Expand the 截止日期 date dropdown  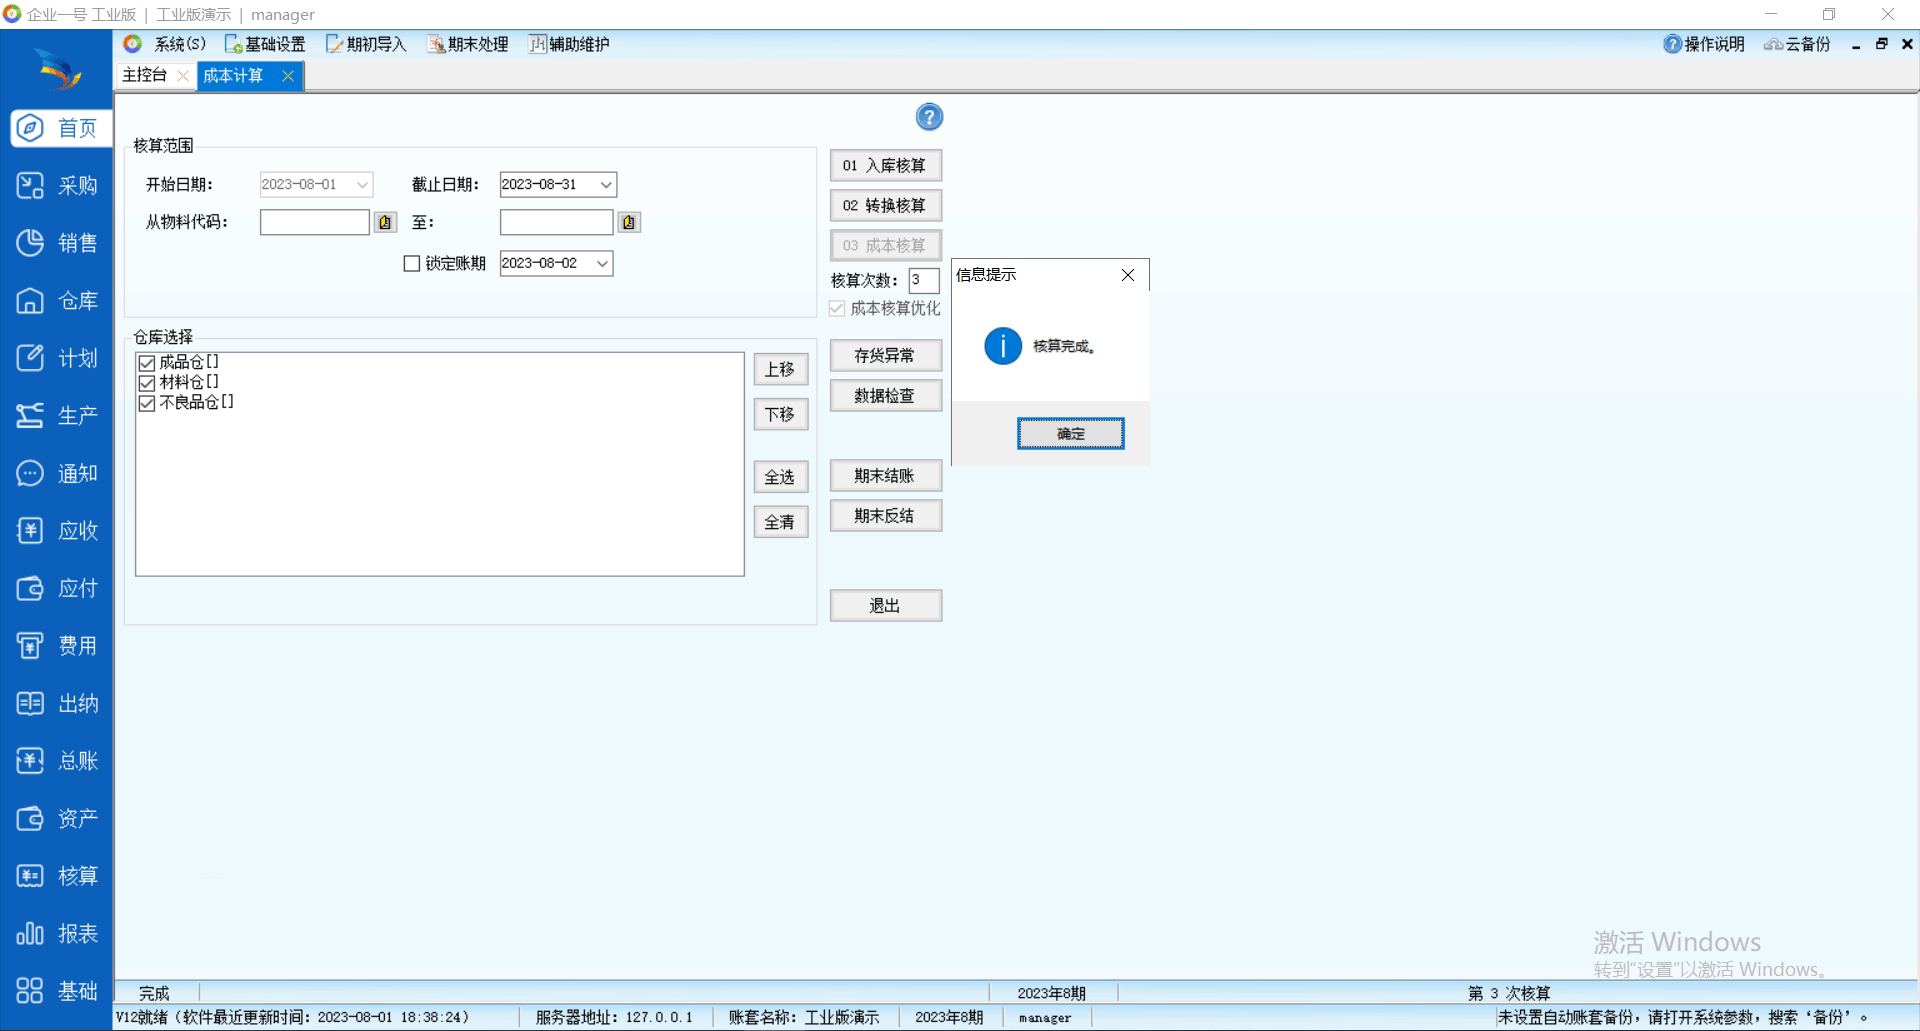(605, 185)
